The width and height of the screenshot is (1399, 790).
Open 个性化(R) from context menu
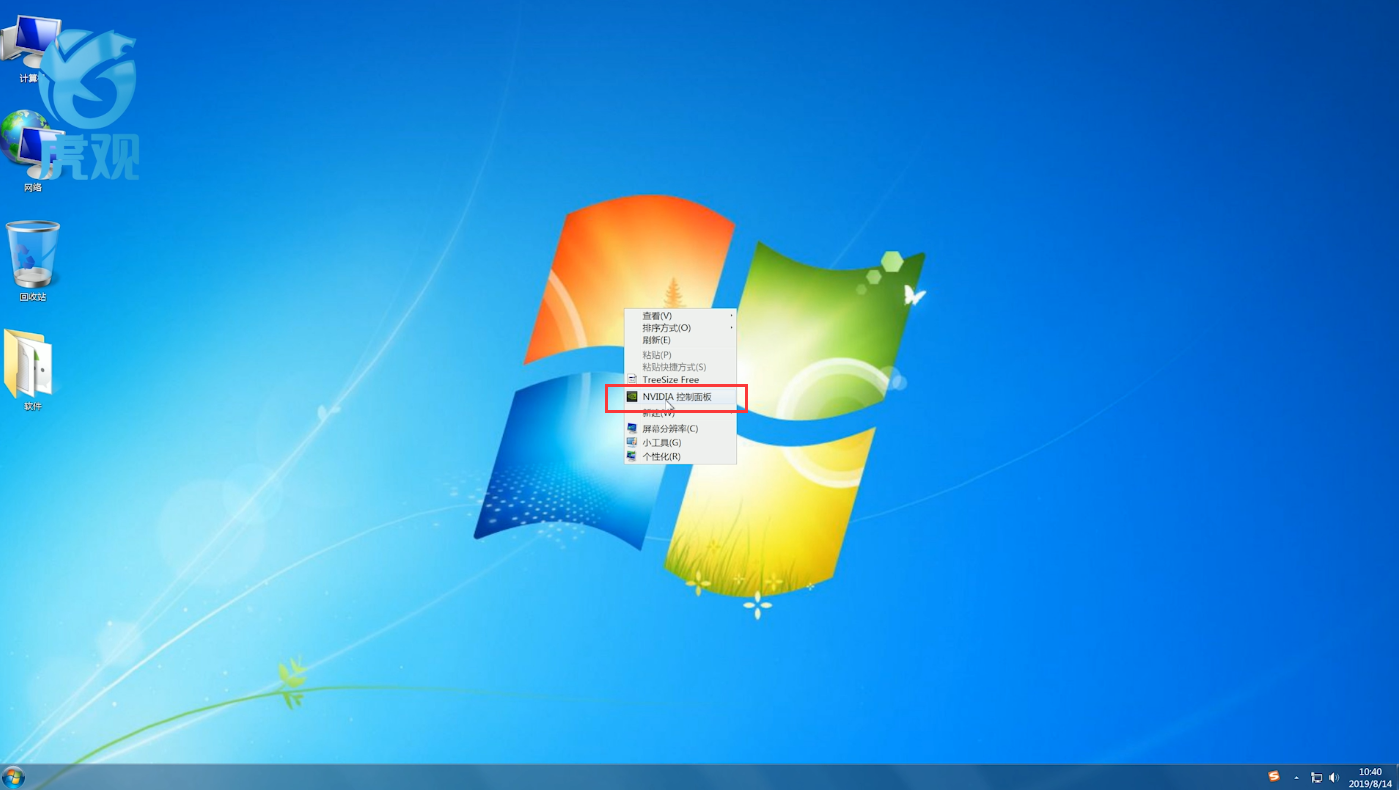(x=680, y=456)
